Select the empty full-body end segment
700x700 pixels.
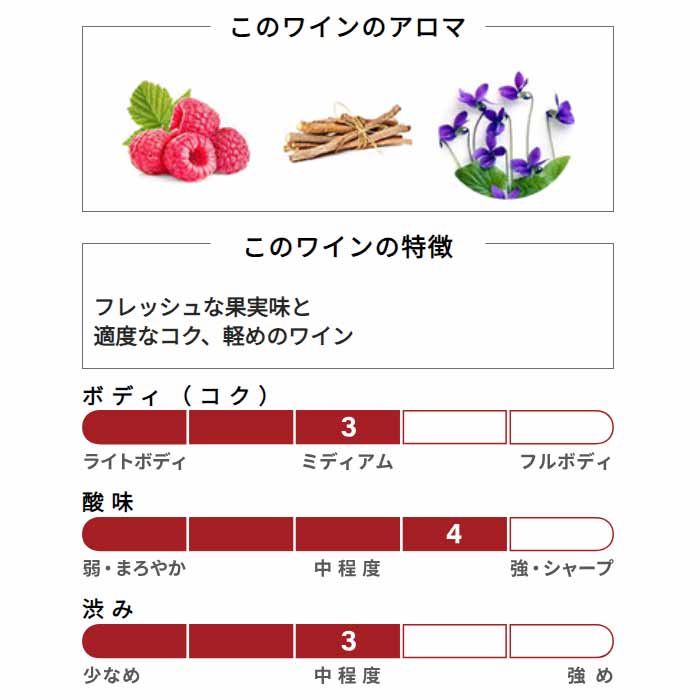click(x=562, y=427)
